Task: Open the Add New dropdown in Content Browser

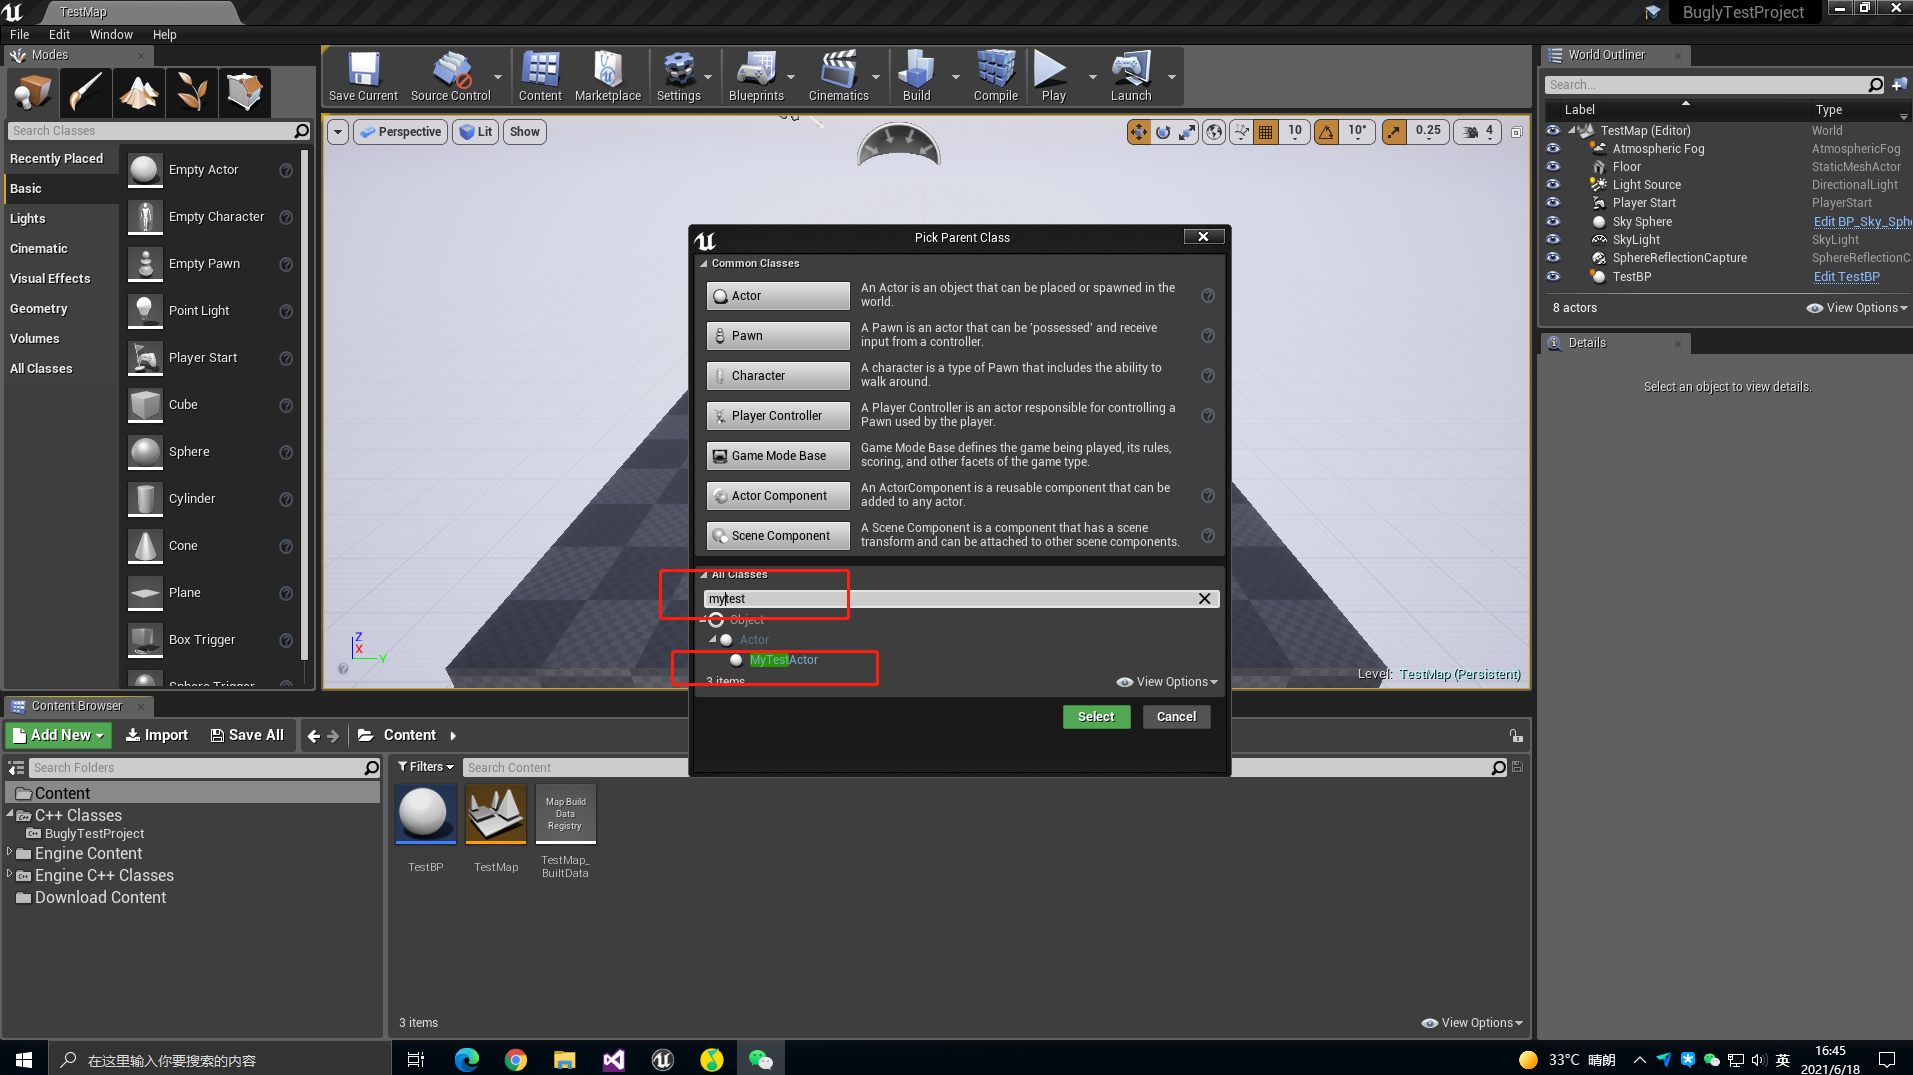Action: (x=57, y=735)
